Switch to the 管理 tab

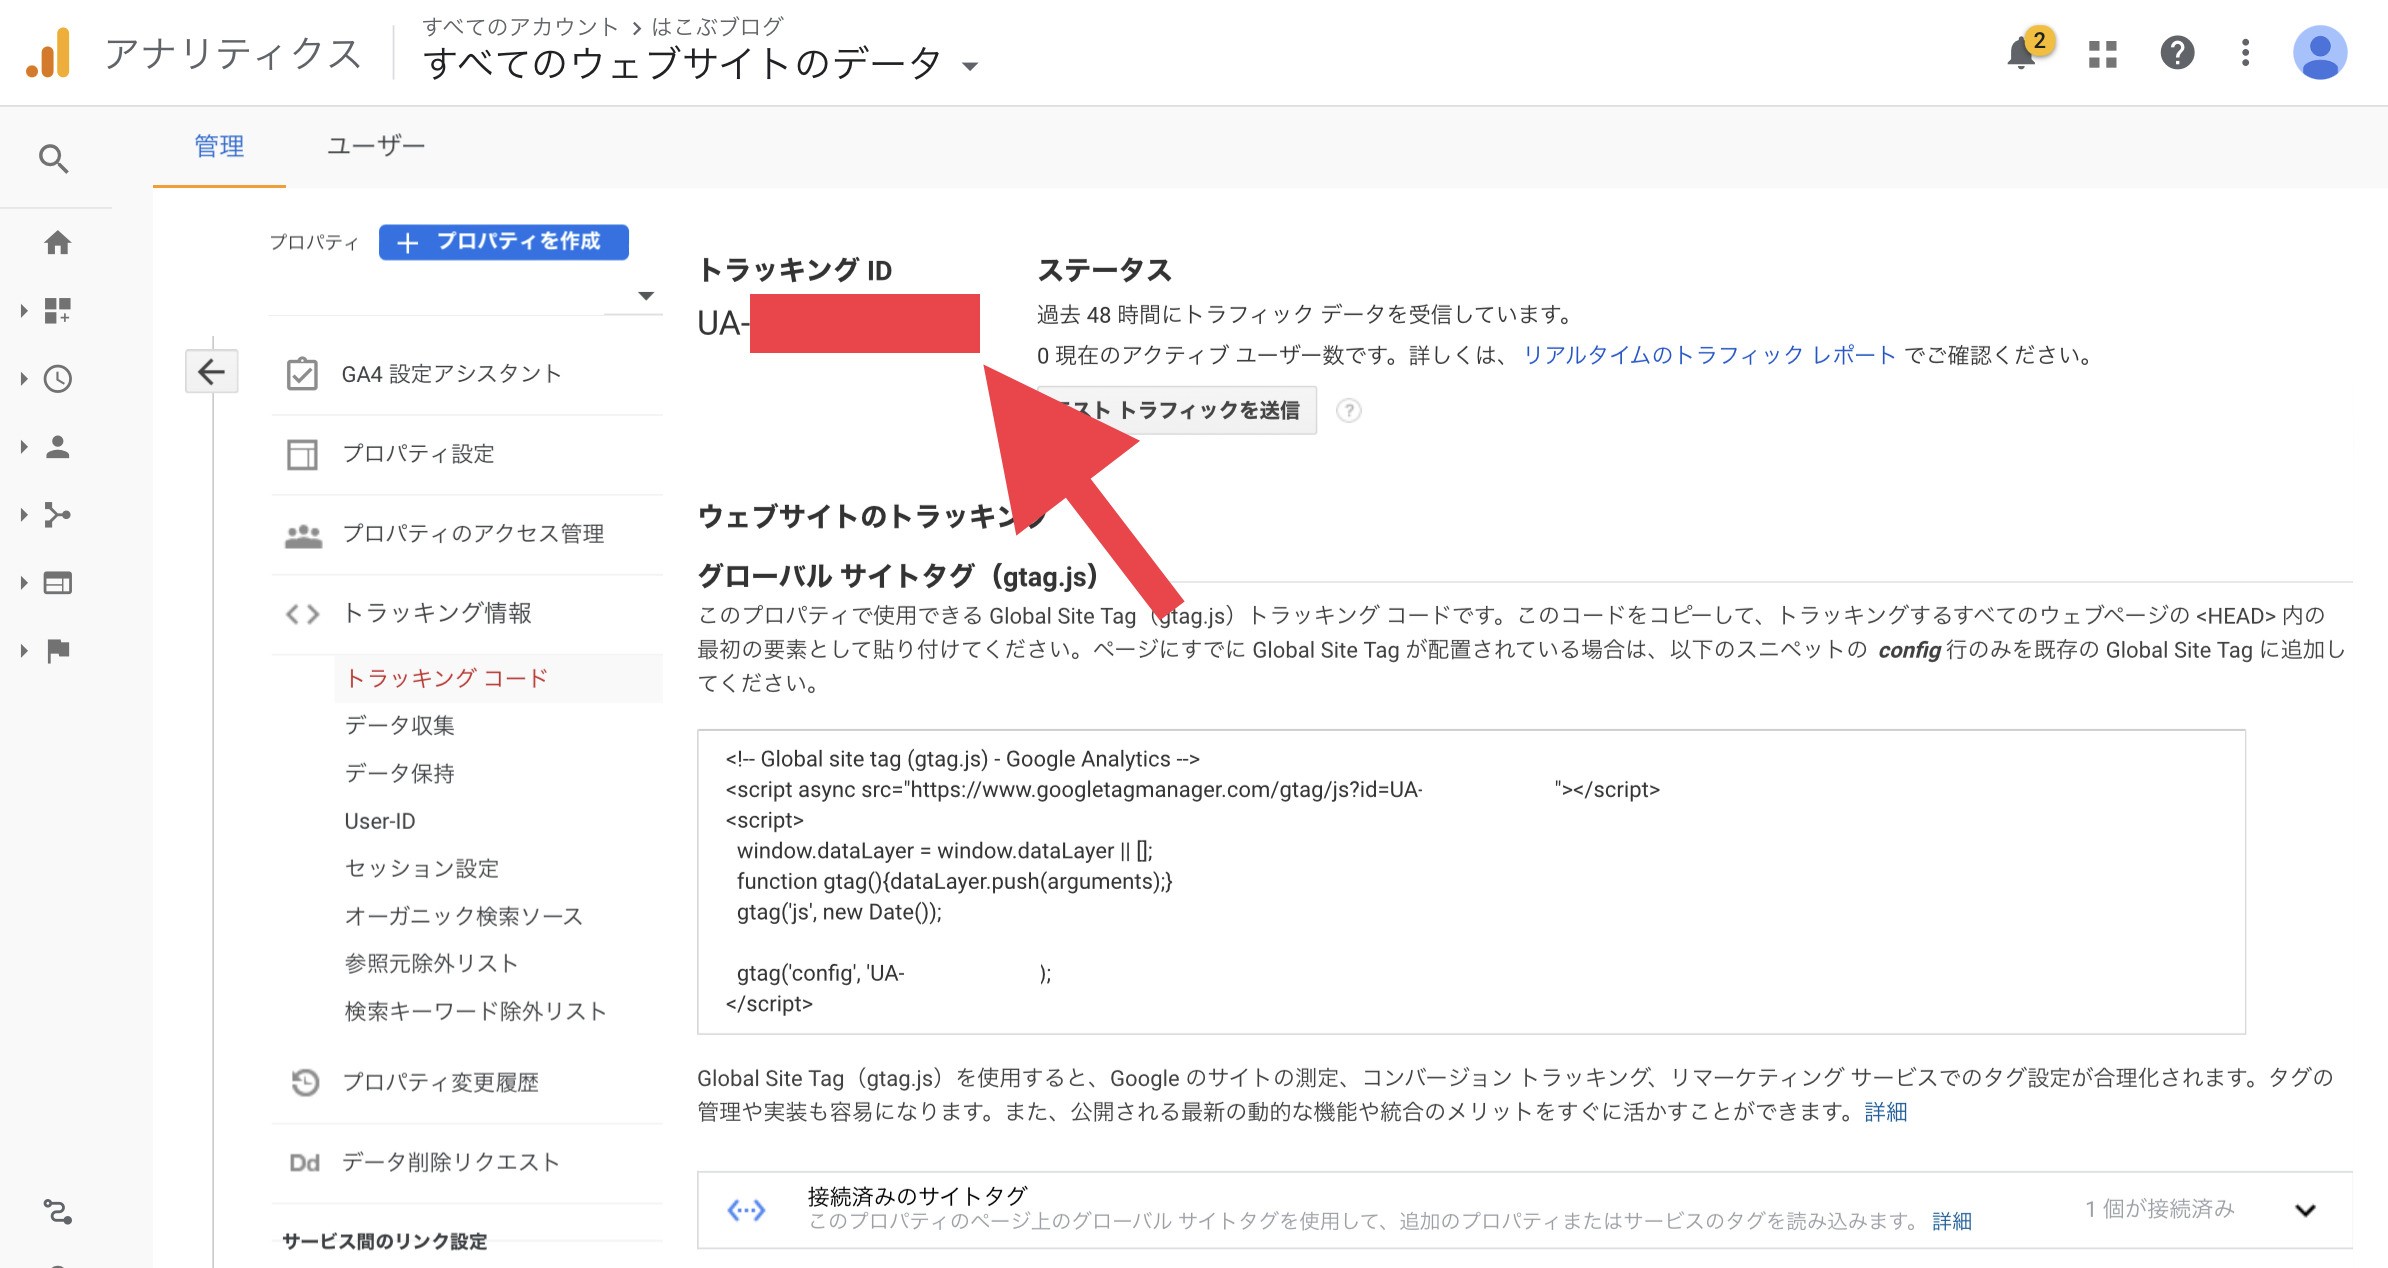click(x=219, y=146)
